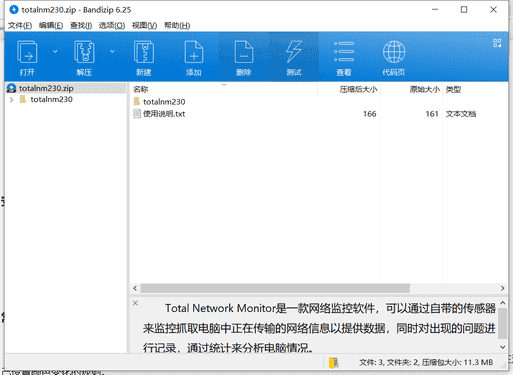The height and width of the screenshot is (375, 513).
Task: Click the yellow archive icon in status bar
Action: 333,363
